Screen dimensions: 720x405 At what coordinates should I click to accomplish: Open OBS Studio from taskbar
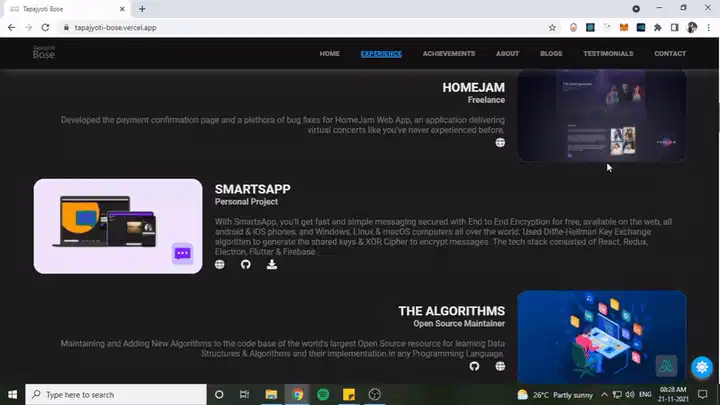point(375,394)
